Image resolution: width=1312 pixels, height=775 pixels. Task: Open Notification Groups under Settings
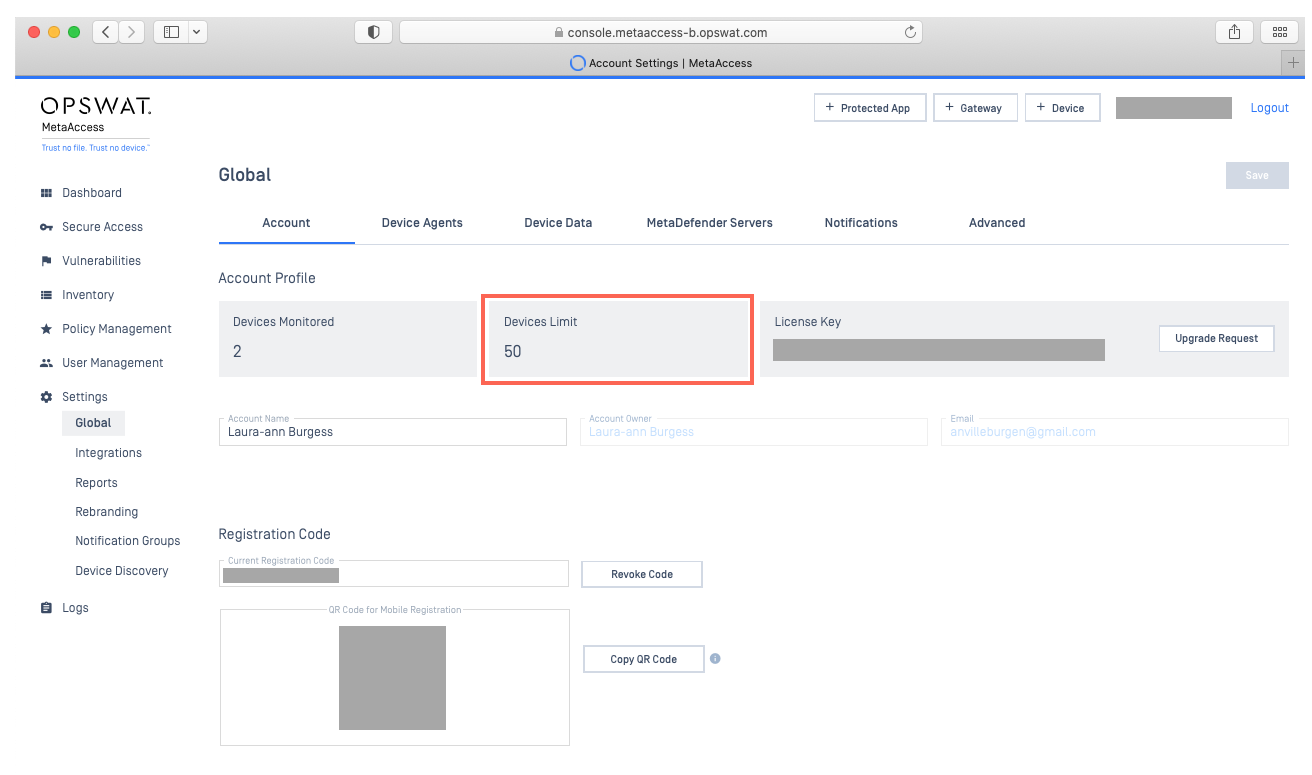tap(127, 541)
